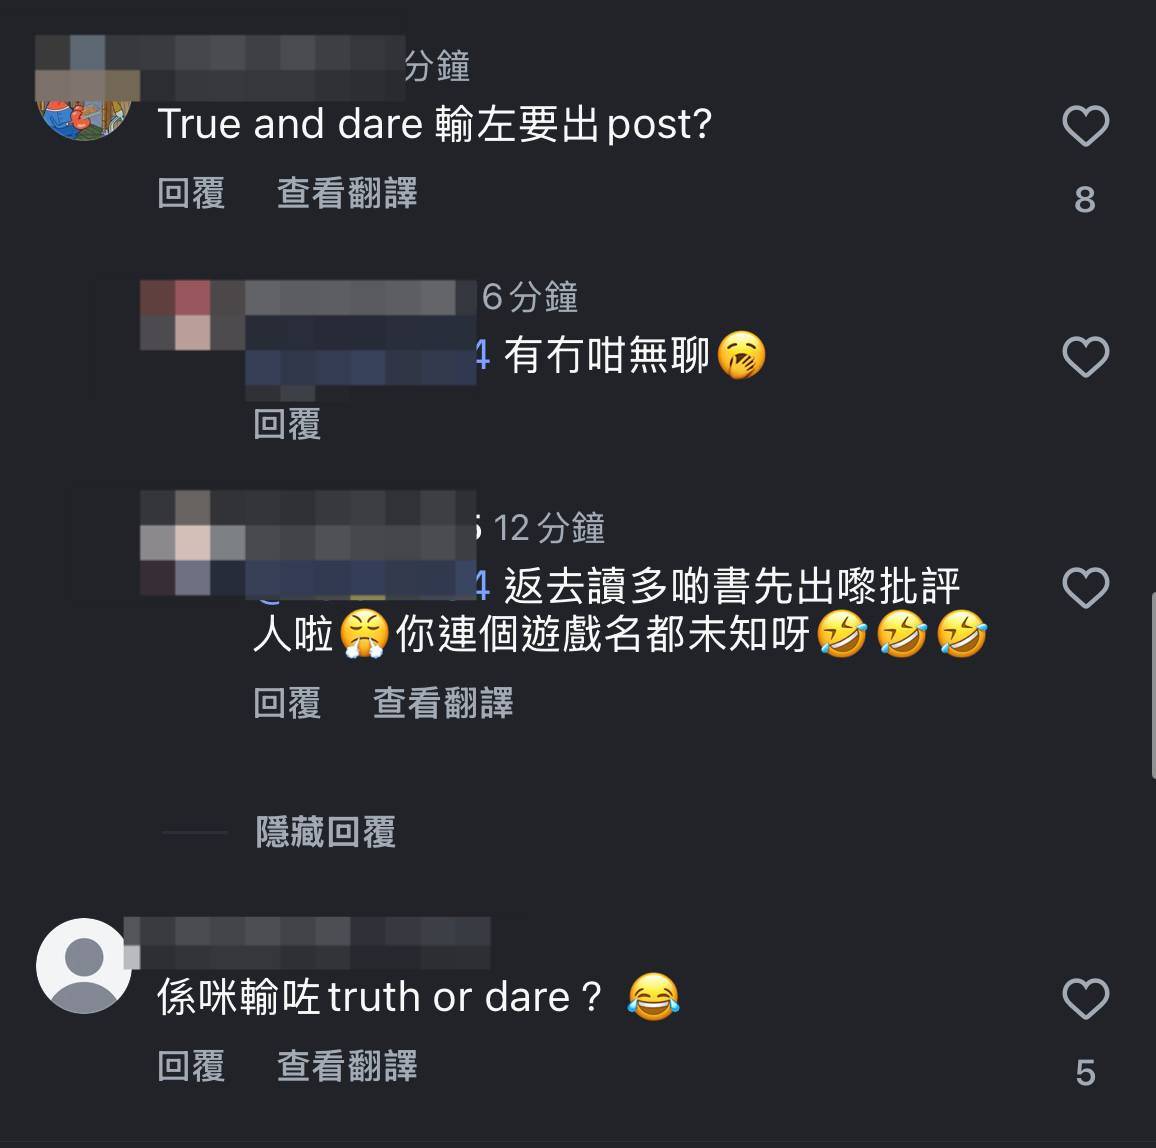Reply to the '返去讀多啲書' comment
The width and height of the screenshot is (1156, 1148).
pyautogui.click(x=287, y=703)
